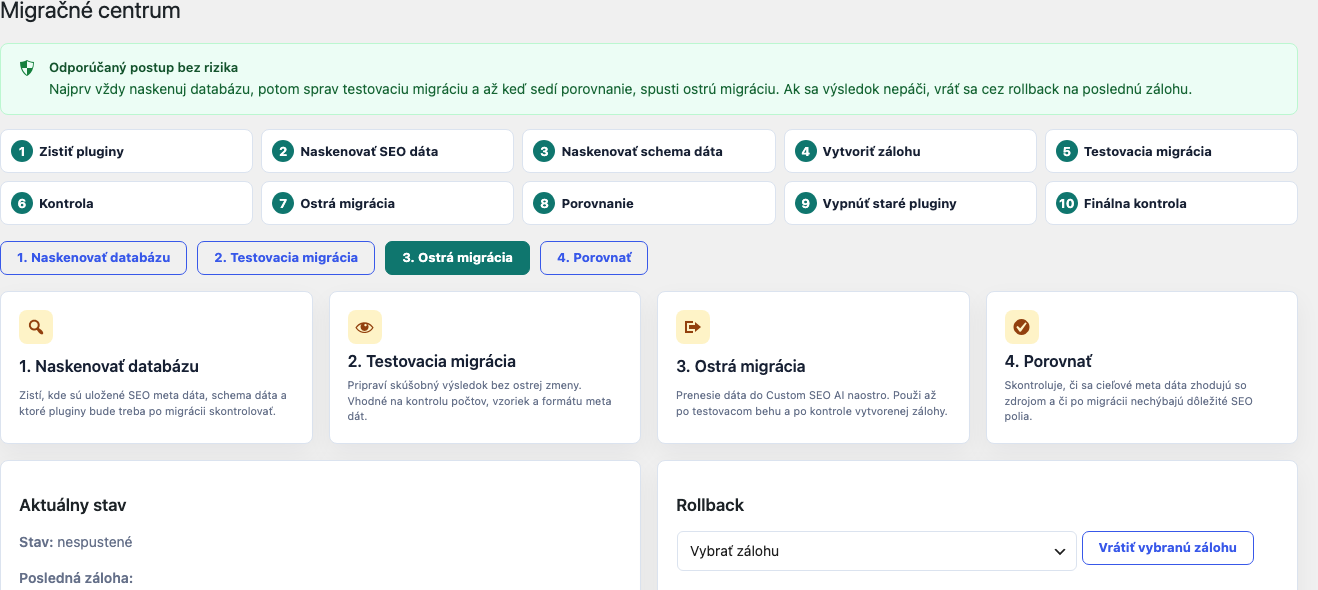
Task: Click step number 2 badge Naskenovať SEO dáta
Action: pos(283,152)
